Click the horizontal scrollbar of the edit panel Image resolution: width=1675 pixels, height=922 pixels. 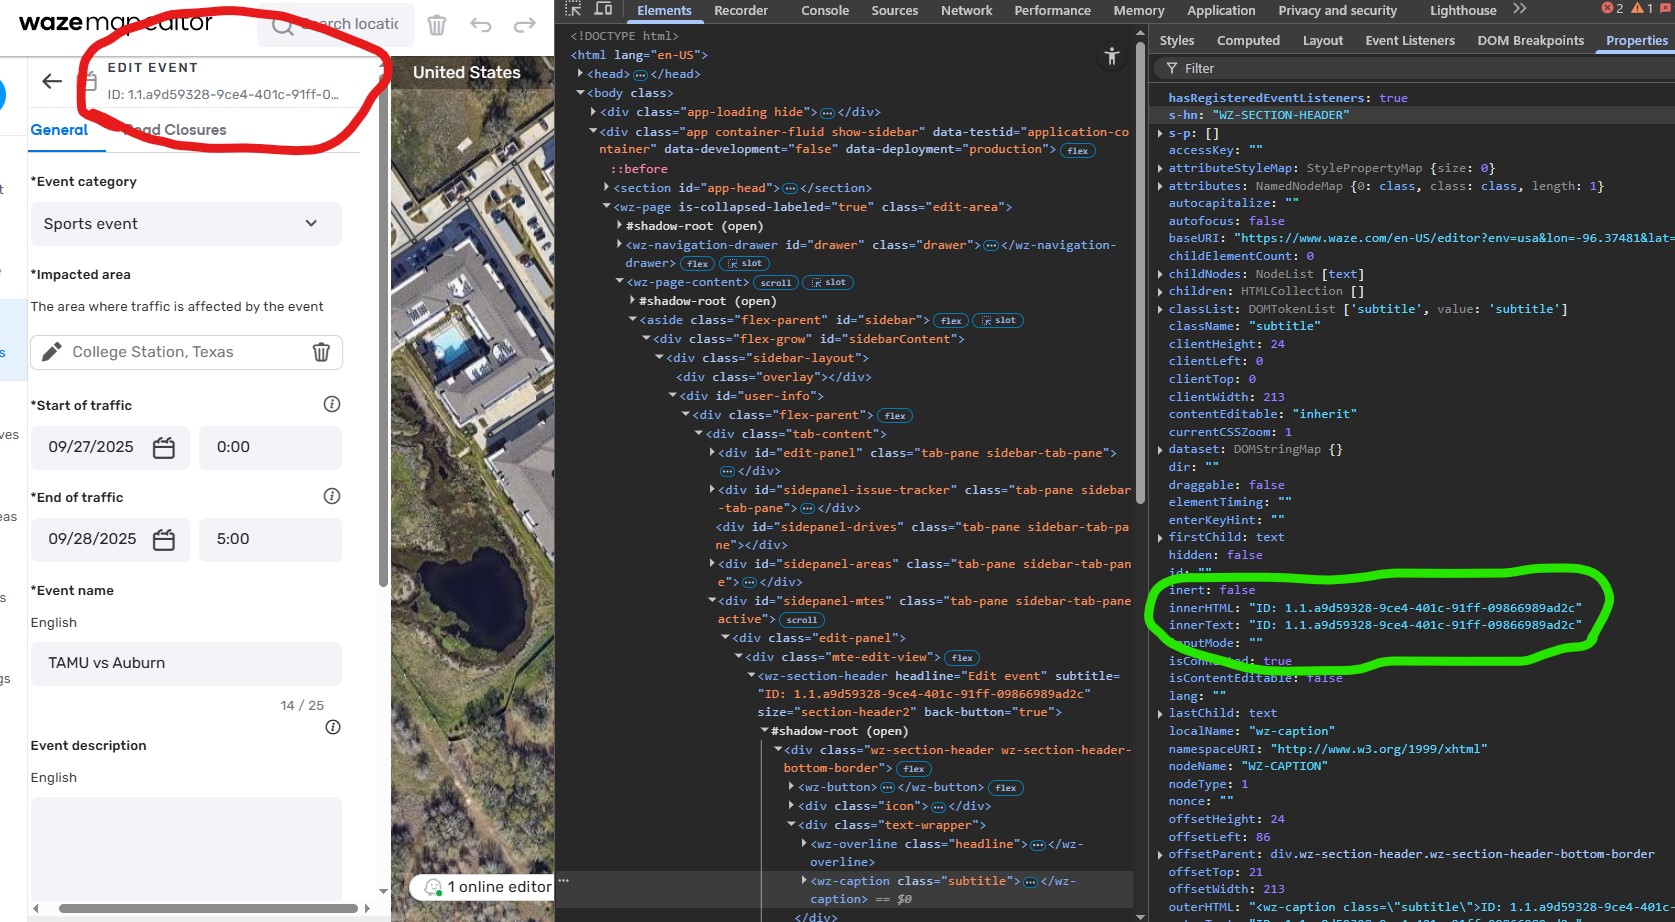point(208,909)
